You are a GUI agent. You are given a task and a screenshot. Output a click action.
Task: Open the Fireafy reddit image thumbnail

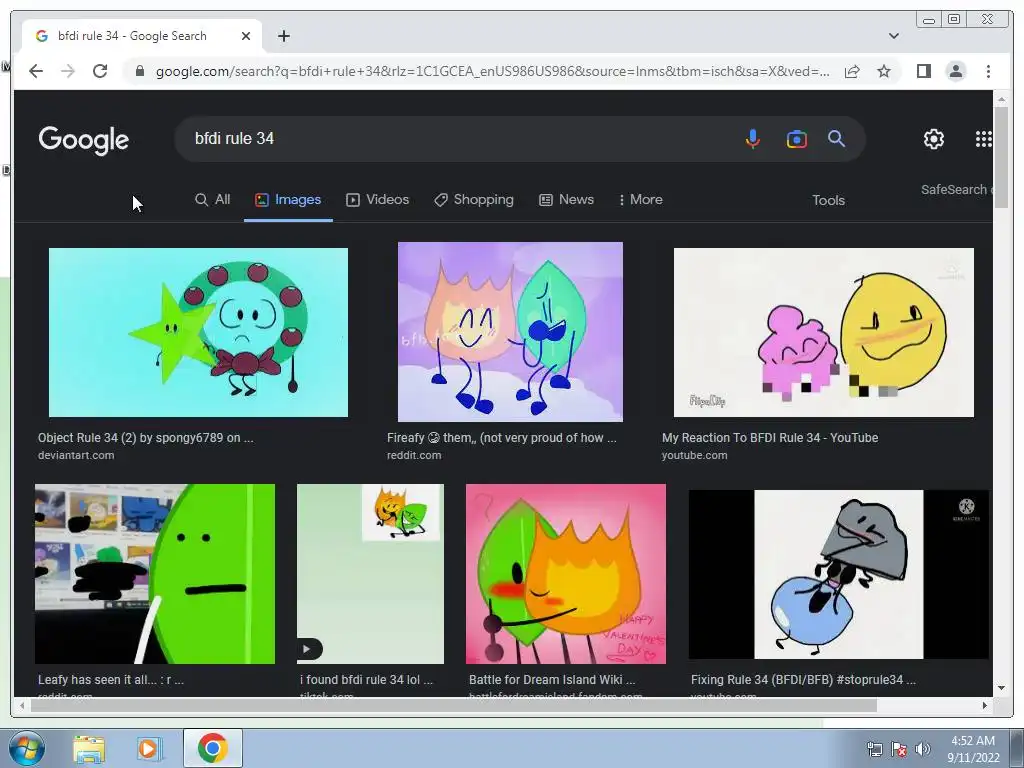pyautogui.click(x=510, y=332)
